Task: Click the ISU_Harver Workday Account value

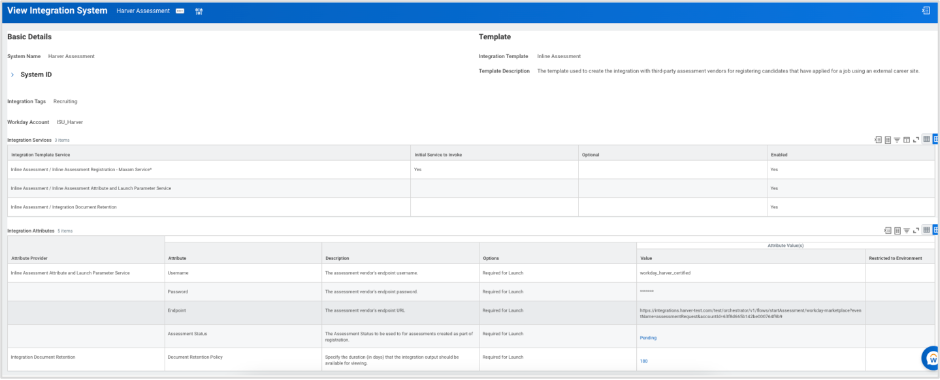Action: tap(70, 122)
